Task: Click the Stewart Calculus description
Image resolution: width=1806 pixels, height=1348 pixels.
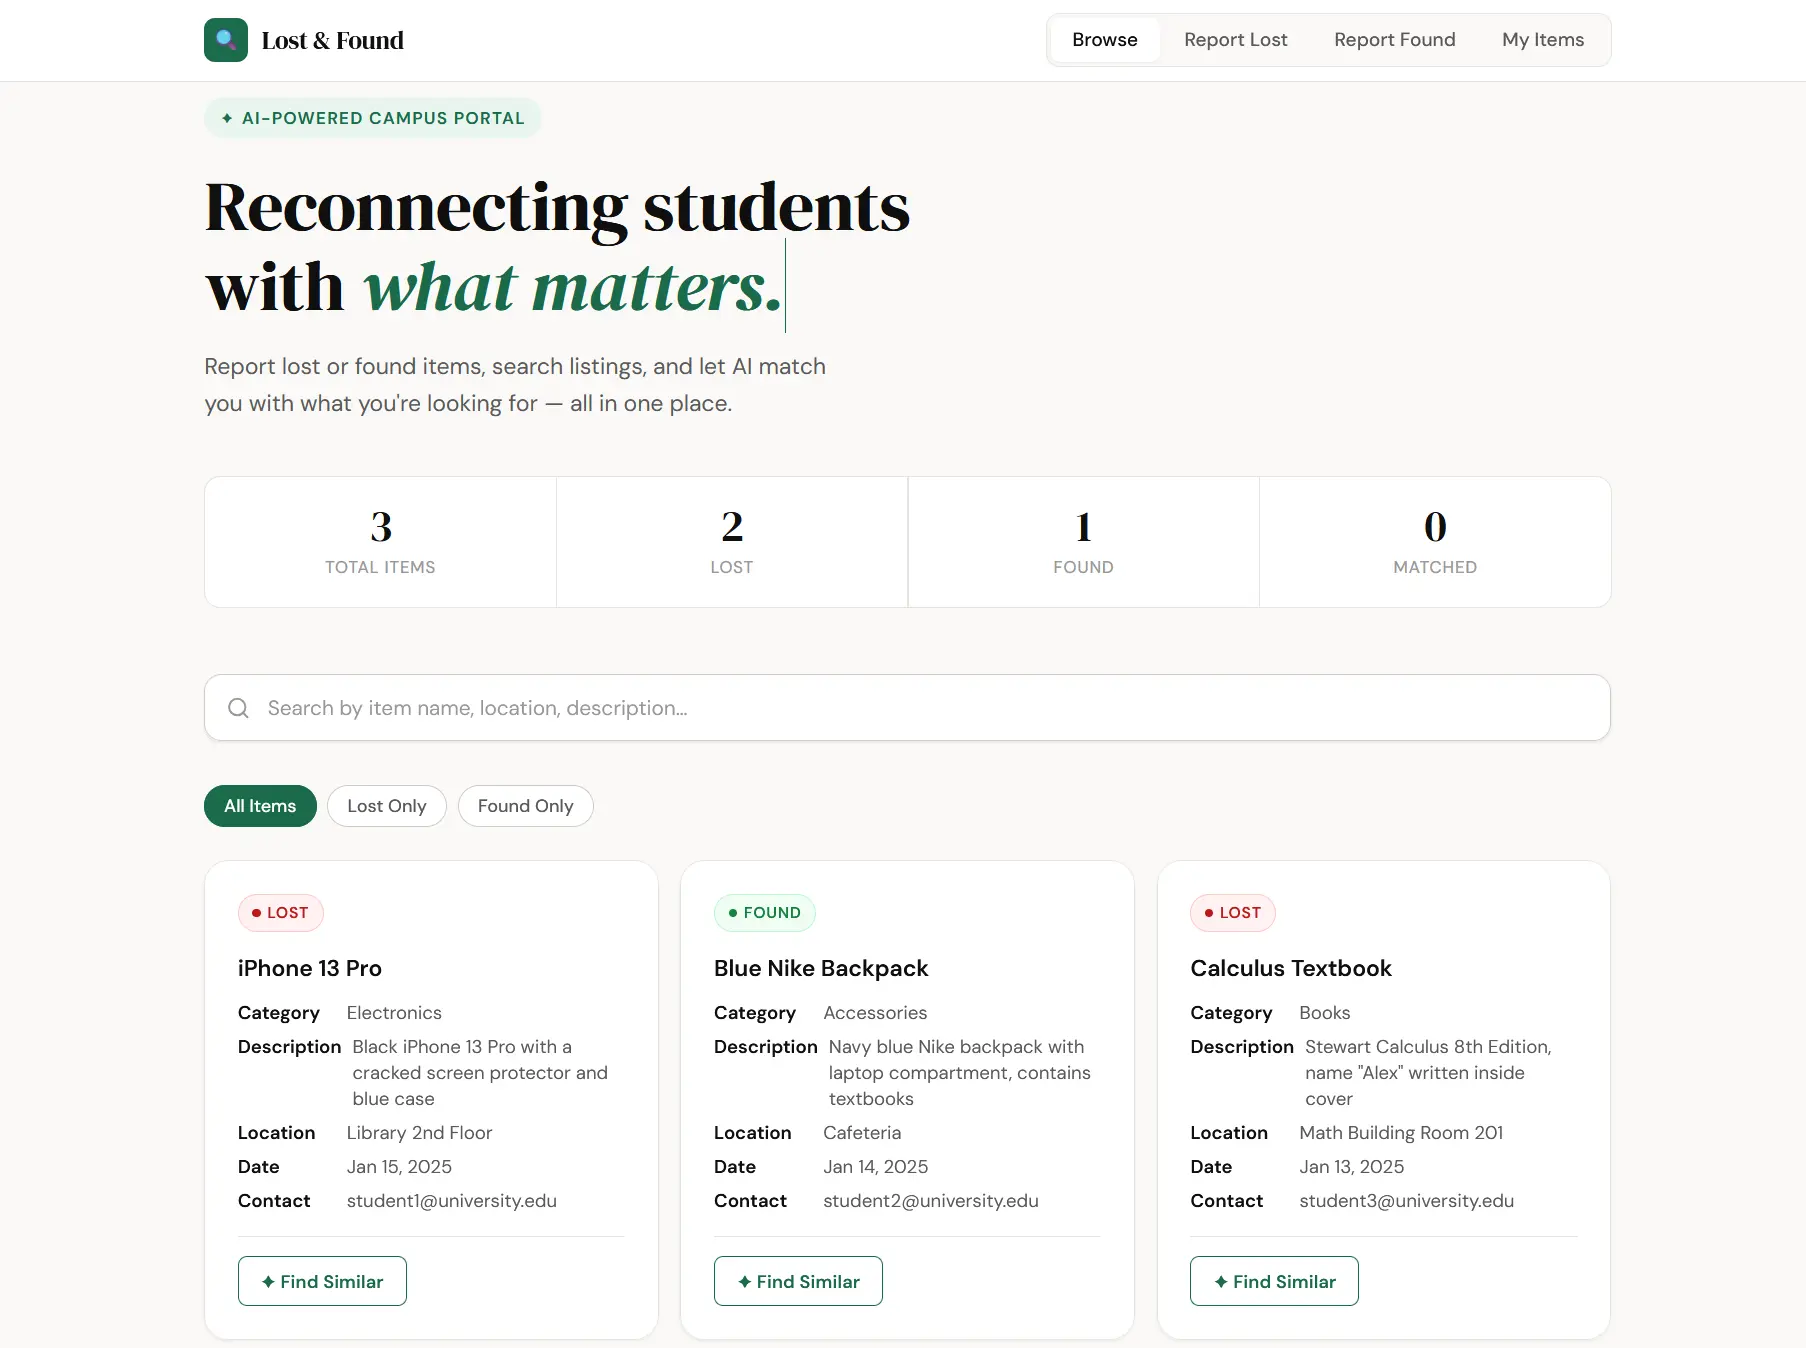Action: (x=1428, y=1073)
